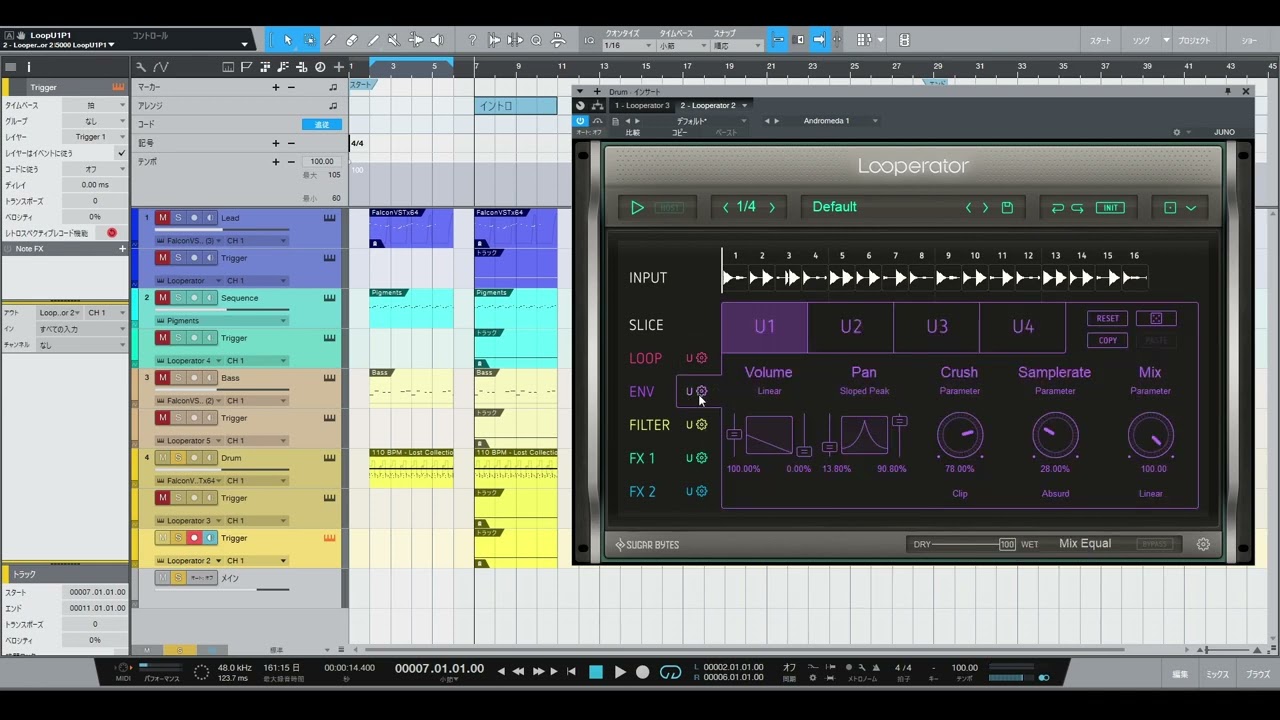Select the Range tool

309,40
